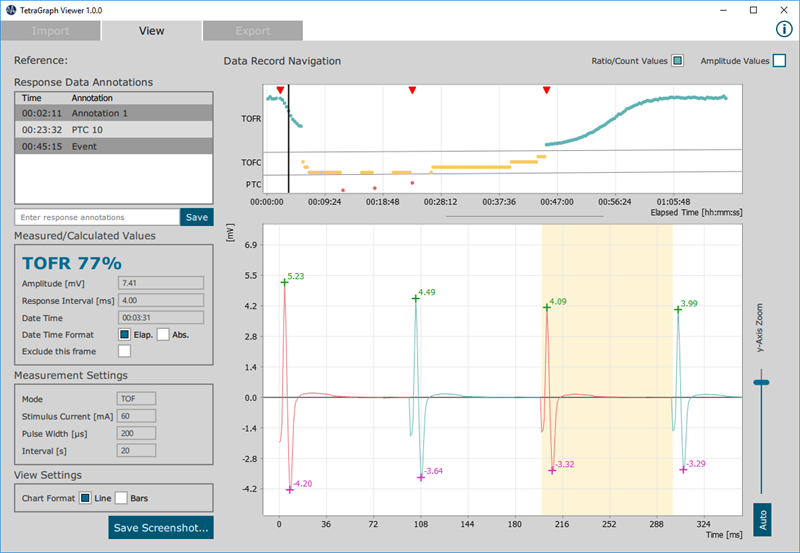800x553 pixels.
Task: Click the TetraGraph app icon in title bar
Action: [x=10, y=9]
